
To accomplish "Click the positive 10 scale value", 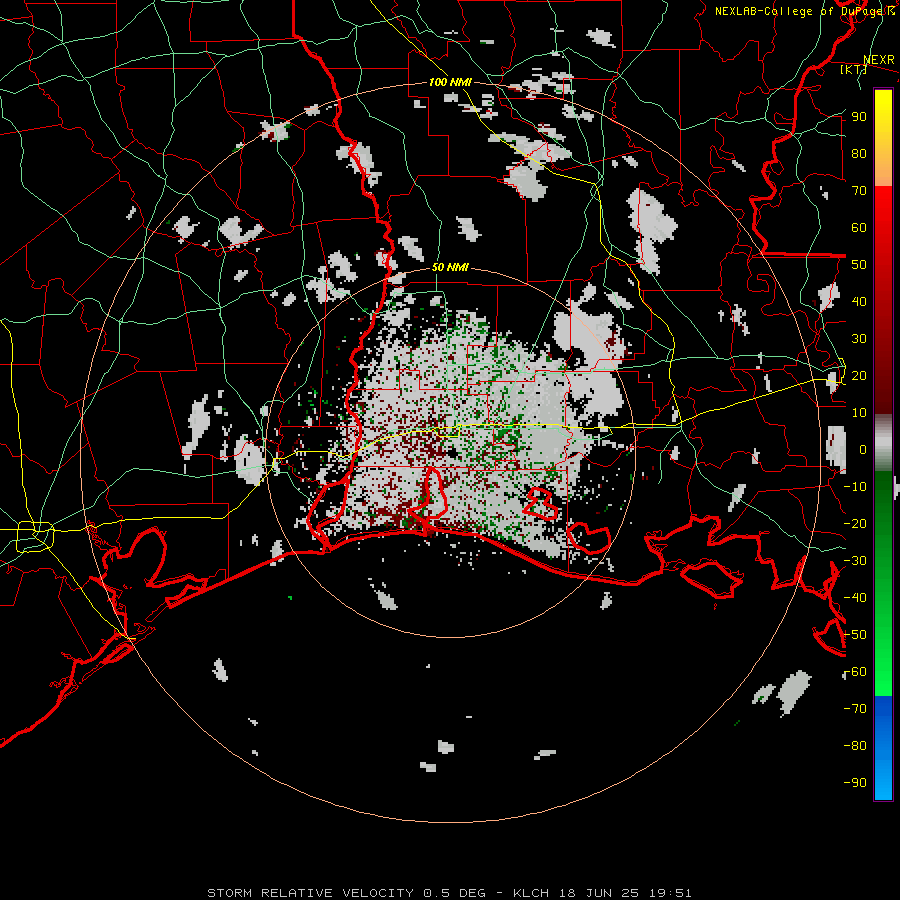I will point(859,413).
